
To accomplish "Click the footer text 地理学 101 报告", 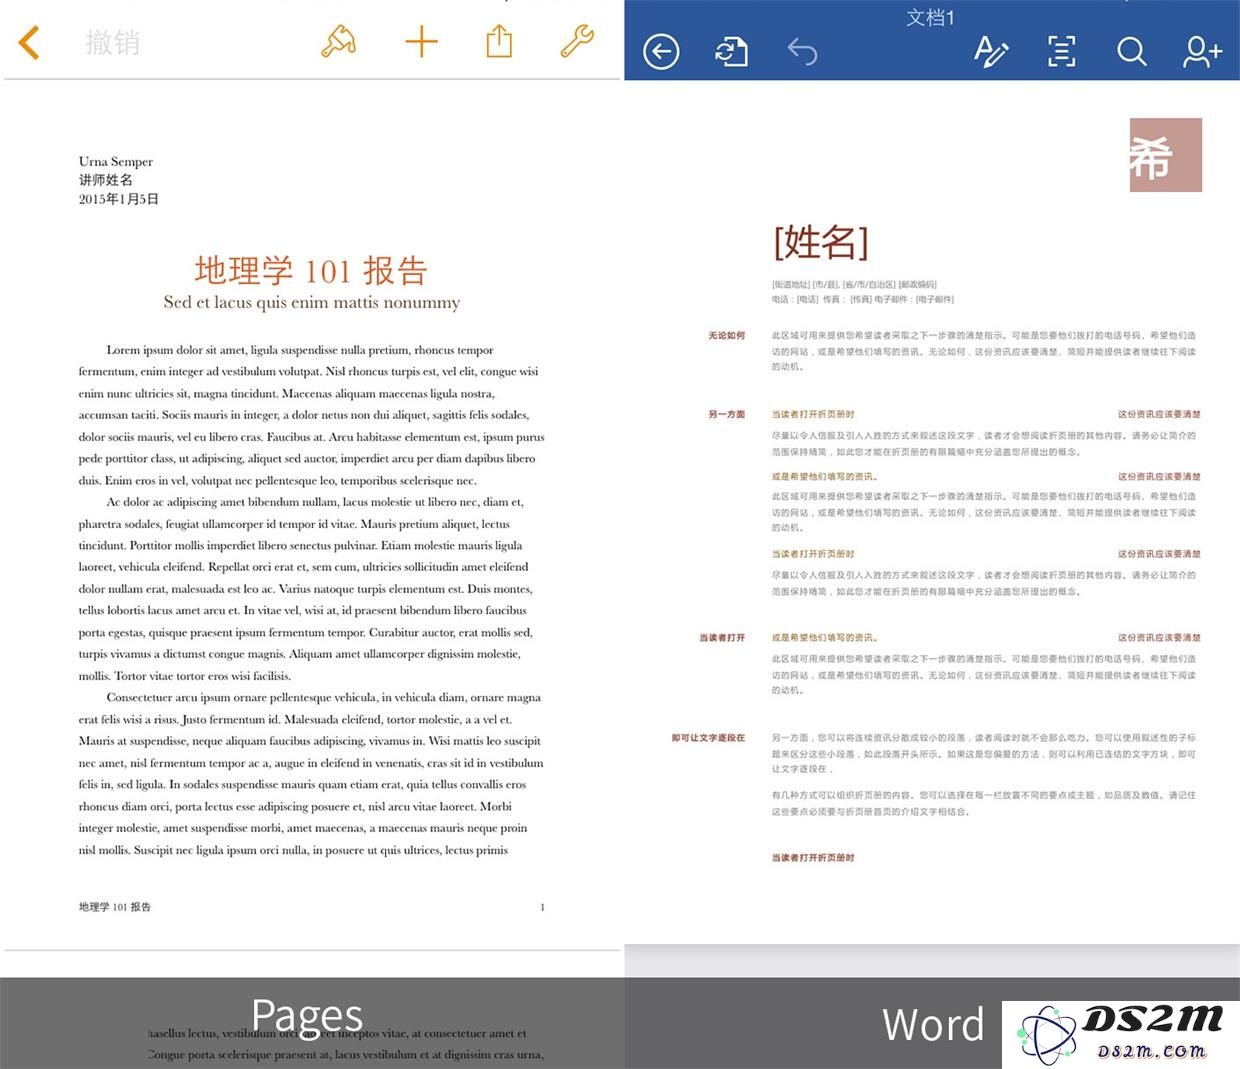I will [x=115, y=907].
